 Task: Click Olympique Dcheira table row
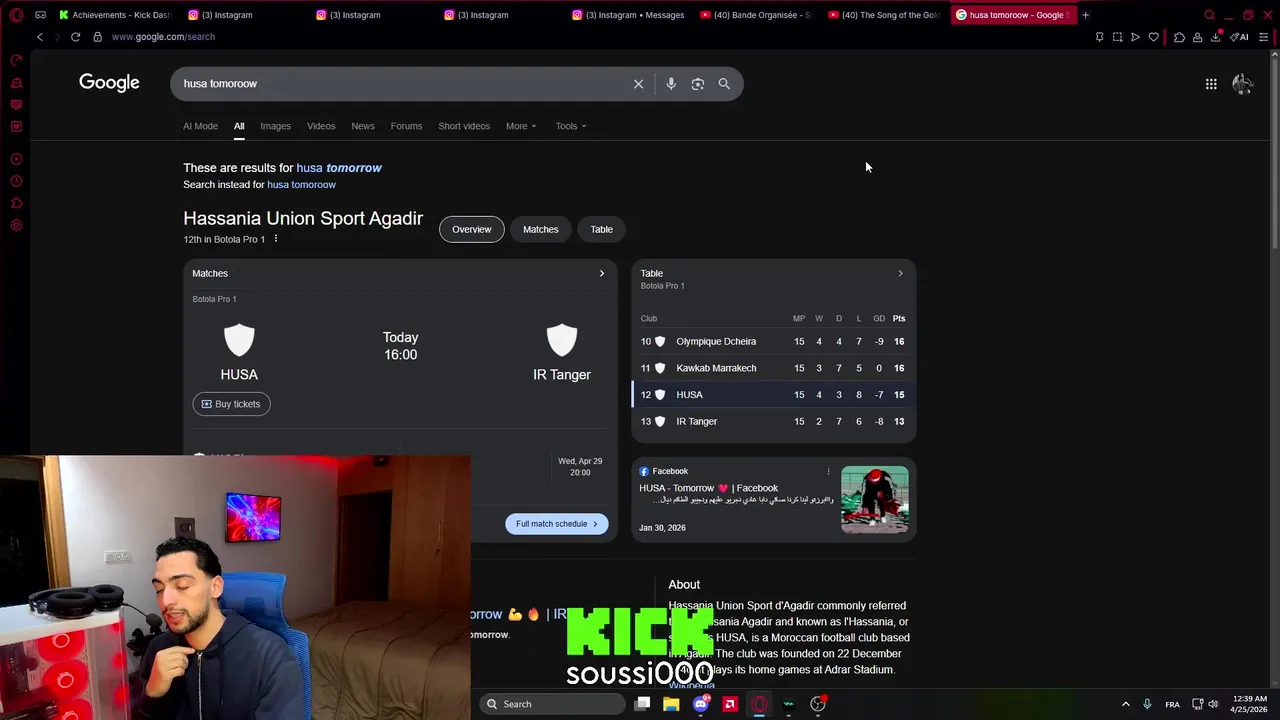(x=773, y=342)
